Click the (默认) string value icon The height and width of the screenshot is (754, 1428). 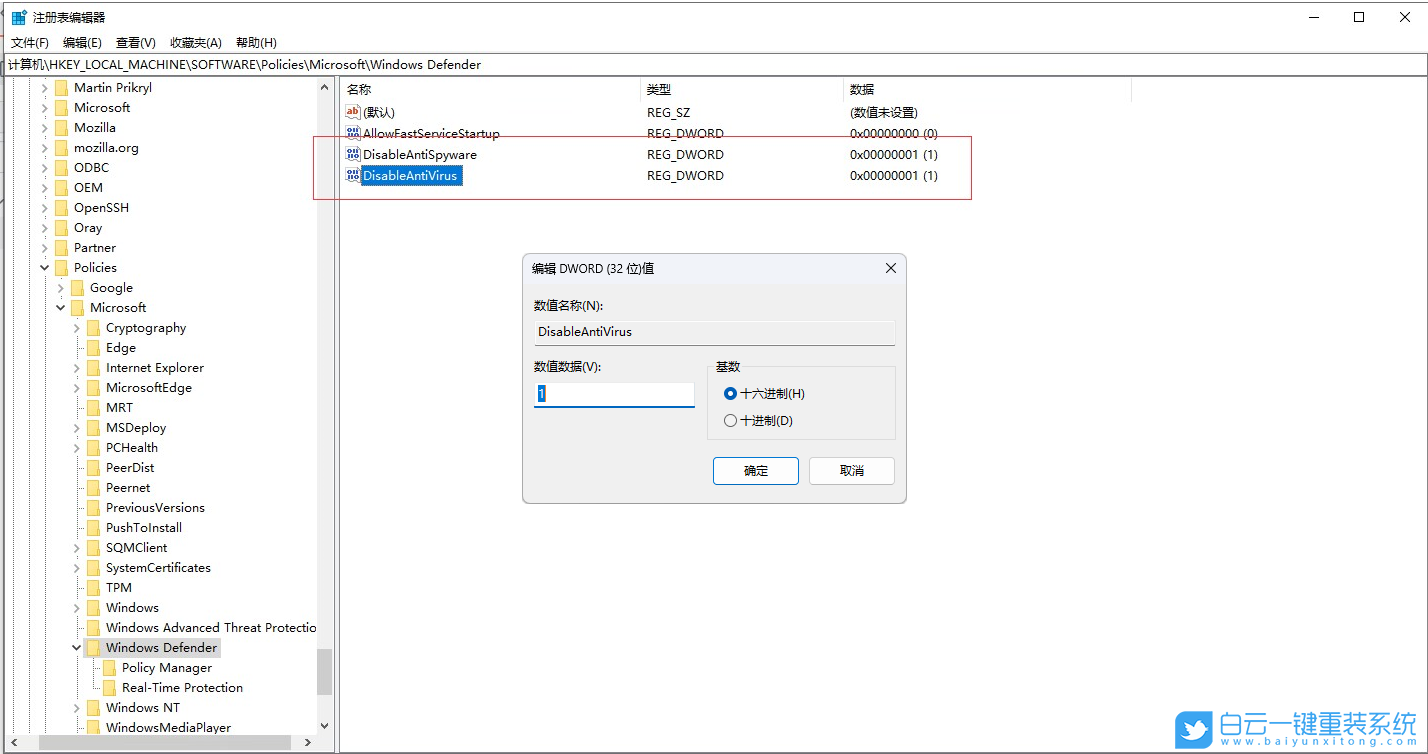click(352, 112)
